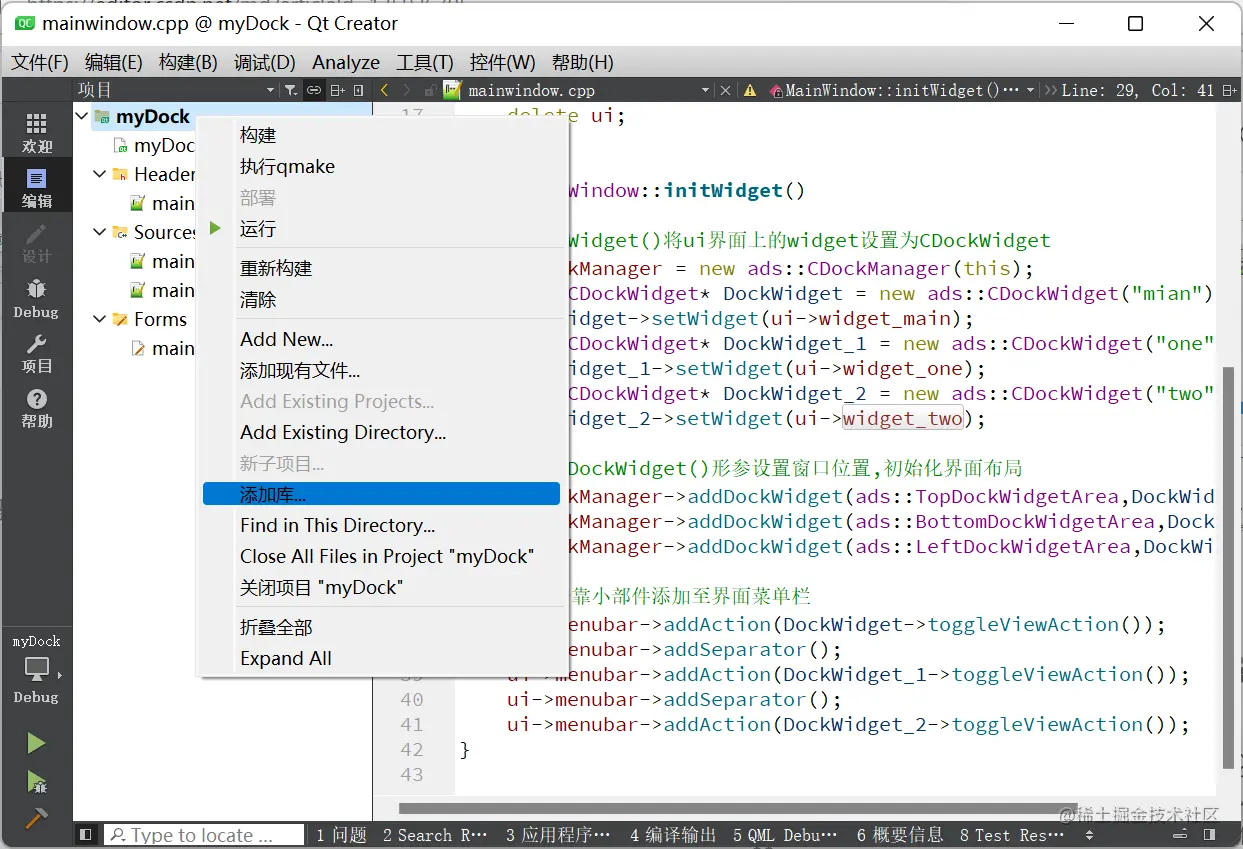
Task: Go forward in editor navigation history
Action: 407,90
